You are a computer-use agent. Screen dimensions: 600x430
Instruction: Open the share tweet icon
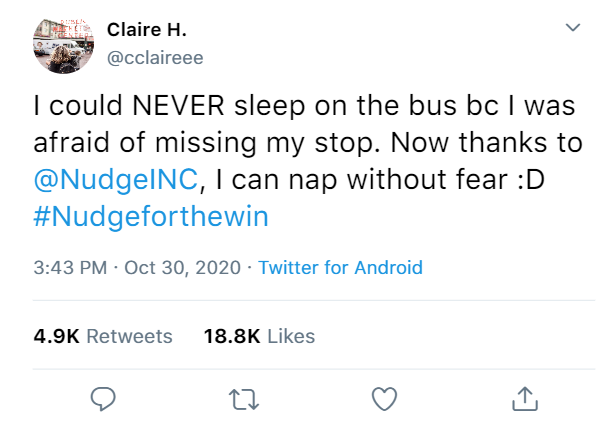(x=525, y=399)
